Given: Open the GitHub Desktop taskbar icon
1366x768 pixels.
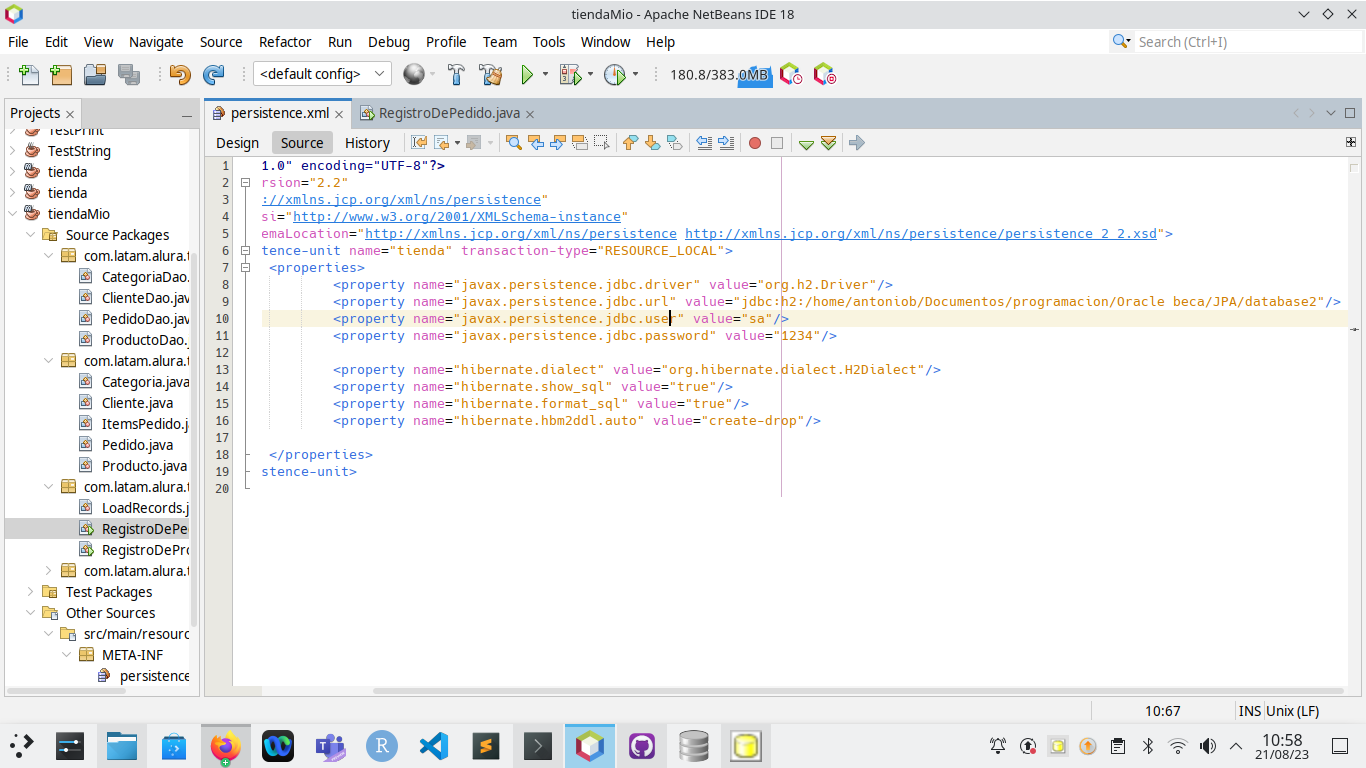Looking at the screenshot, I should tap(642, 746).
